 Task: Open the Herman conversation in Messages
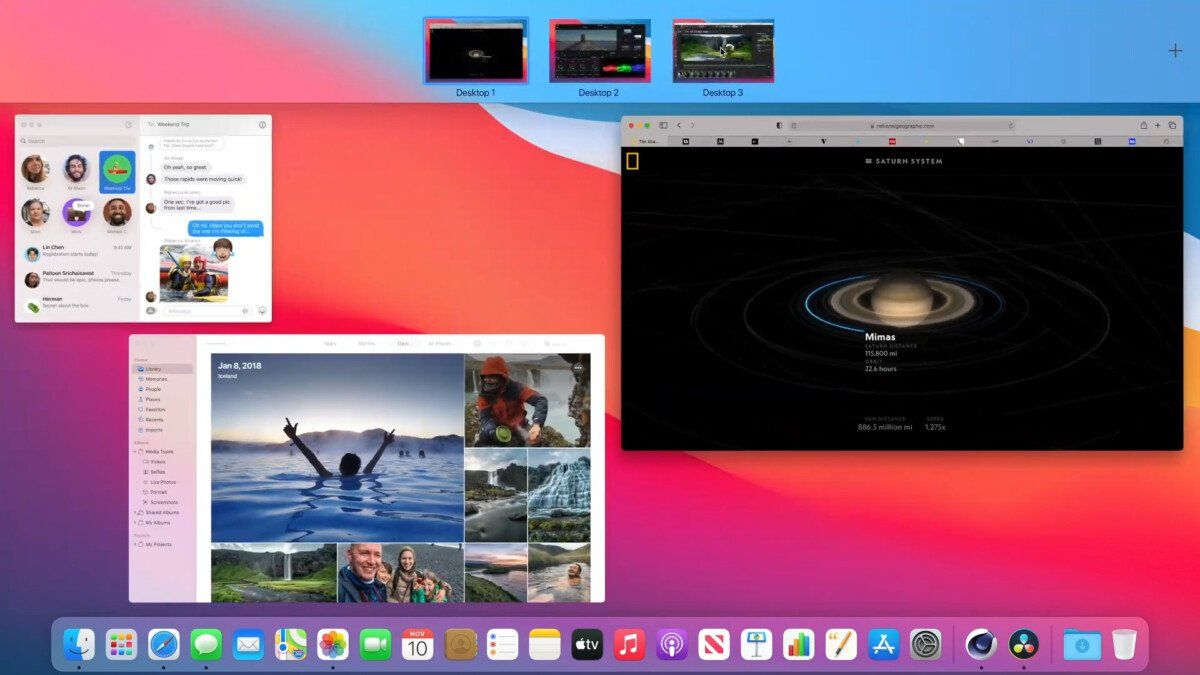pyautogui.click(x=78, y=305)
